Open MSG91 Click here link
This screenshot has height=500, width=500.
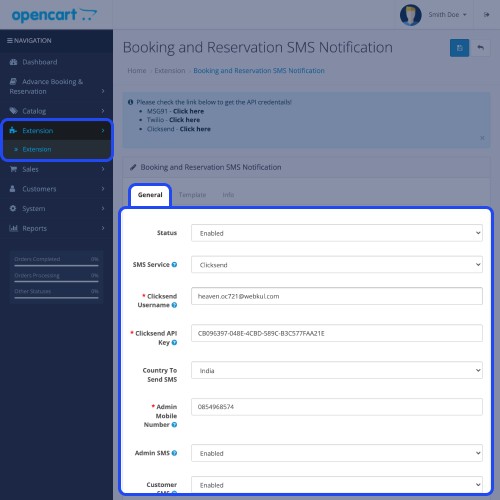pyautogui.click(x=188, y=111)
